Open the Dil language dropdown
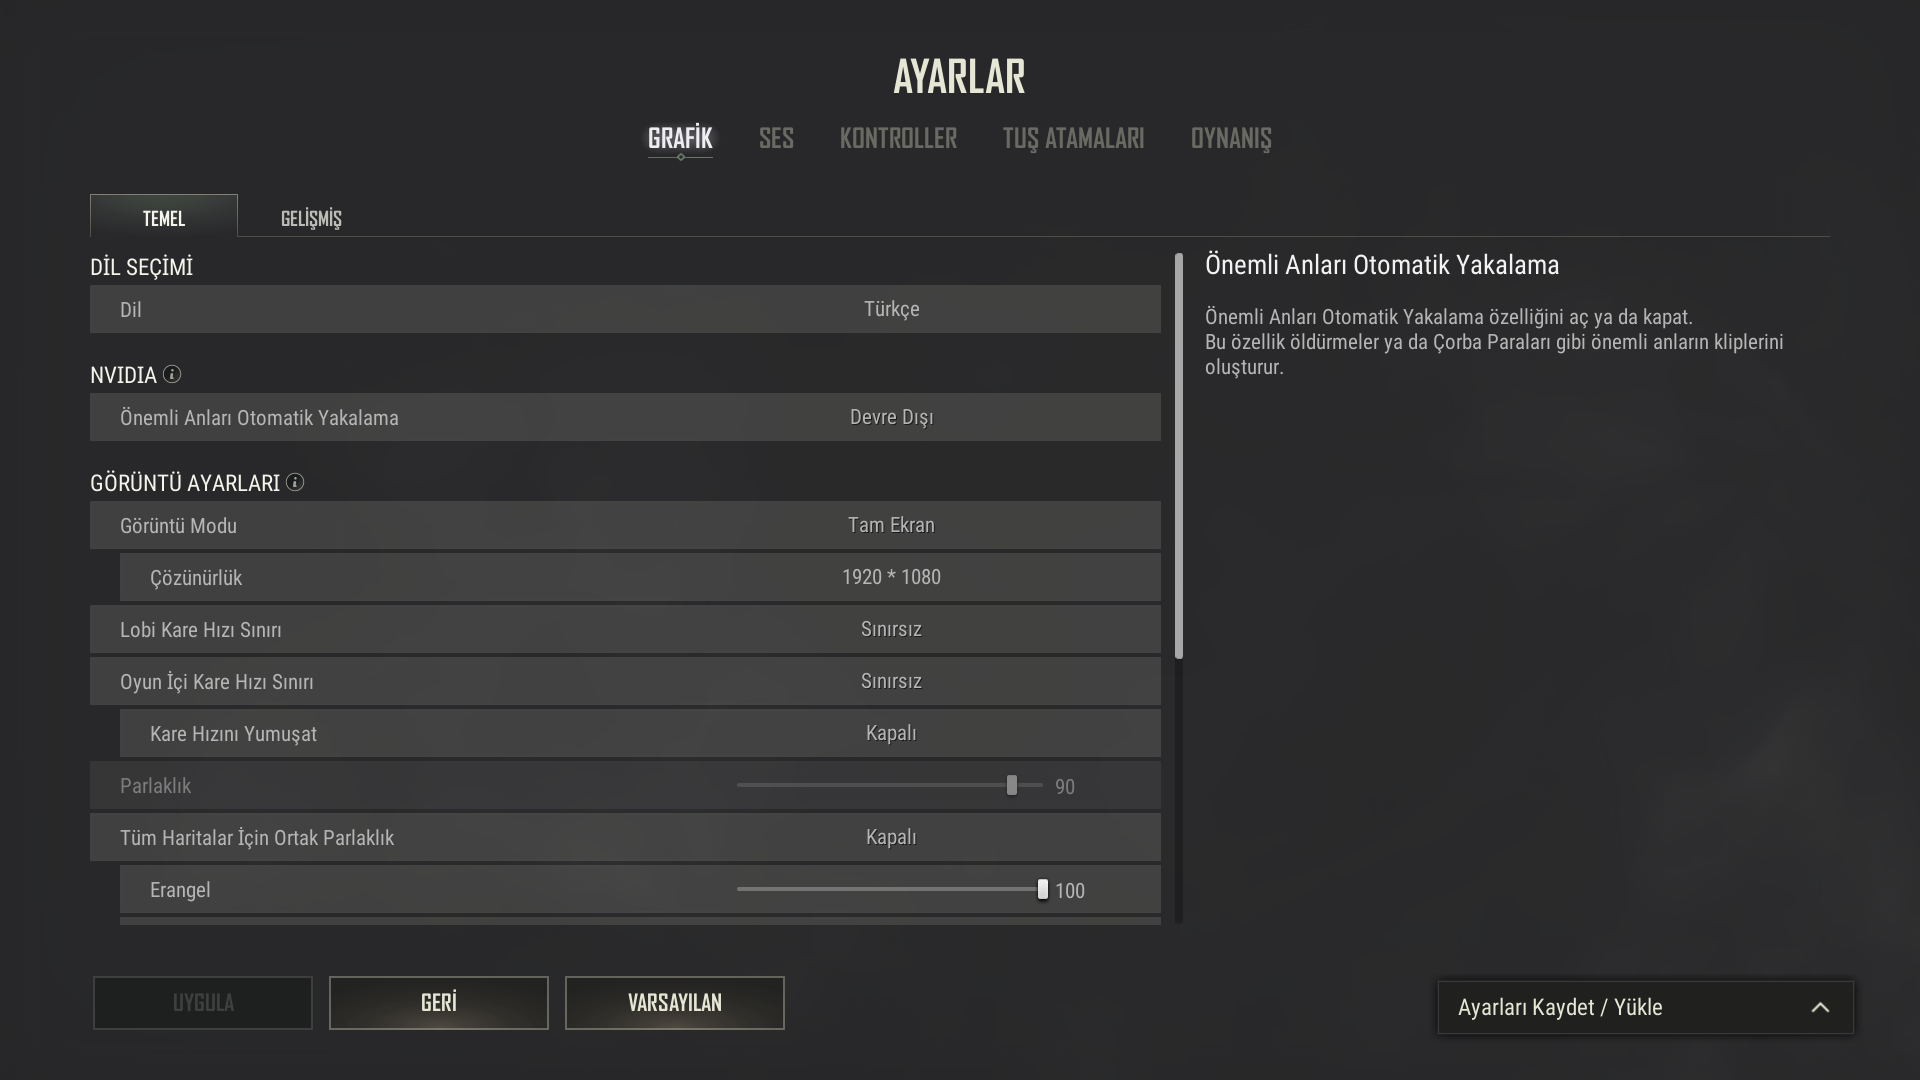Image resolution: width=1920 pixels, height=1080 pixels. click(x=890, y=309)
